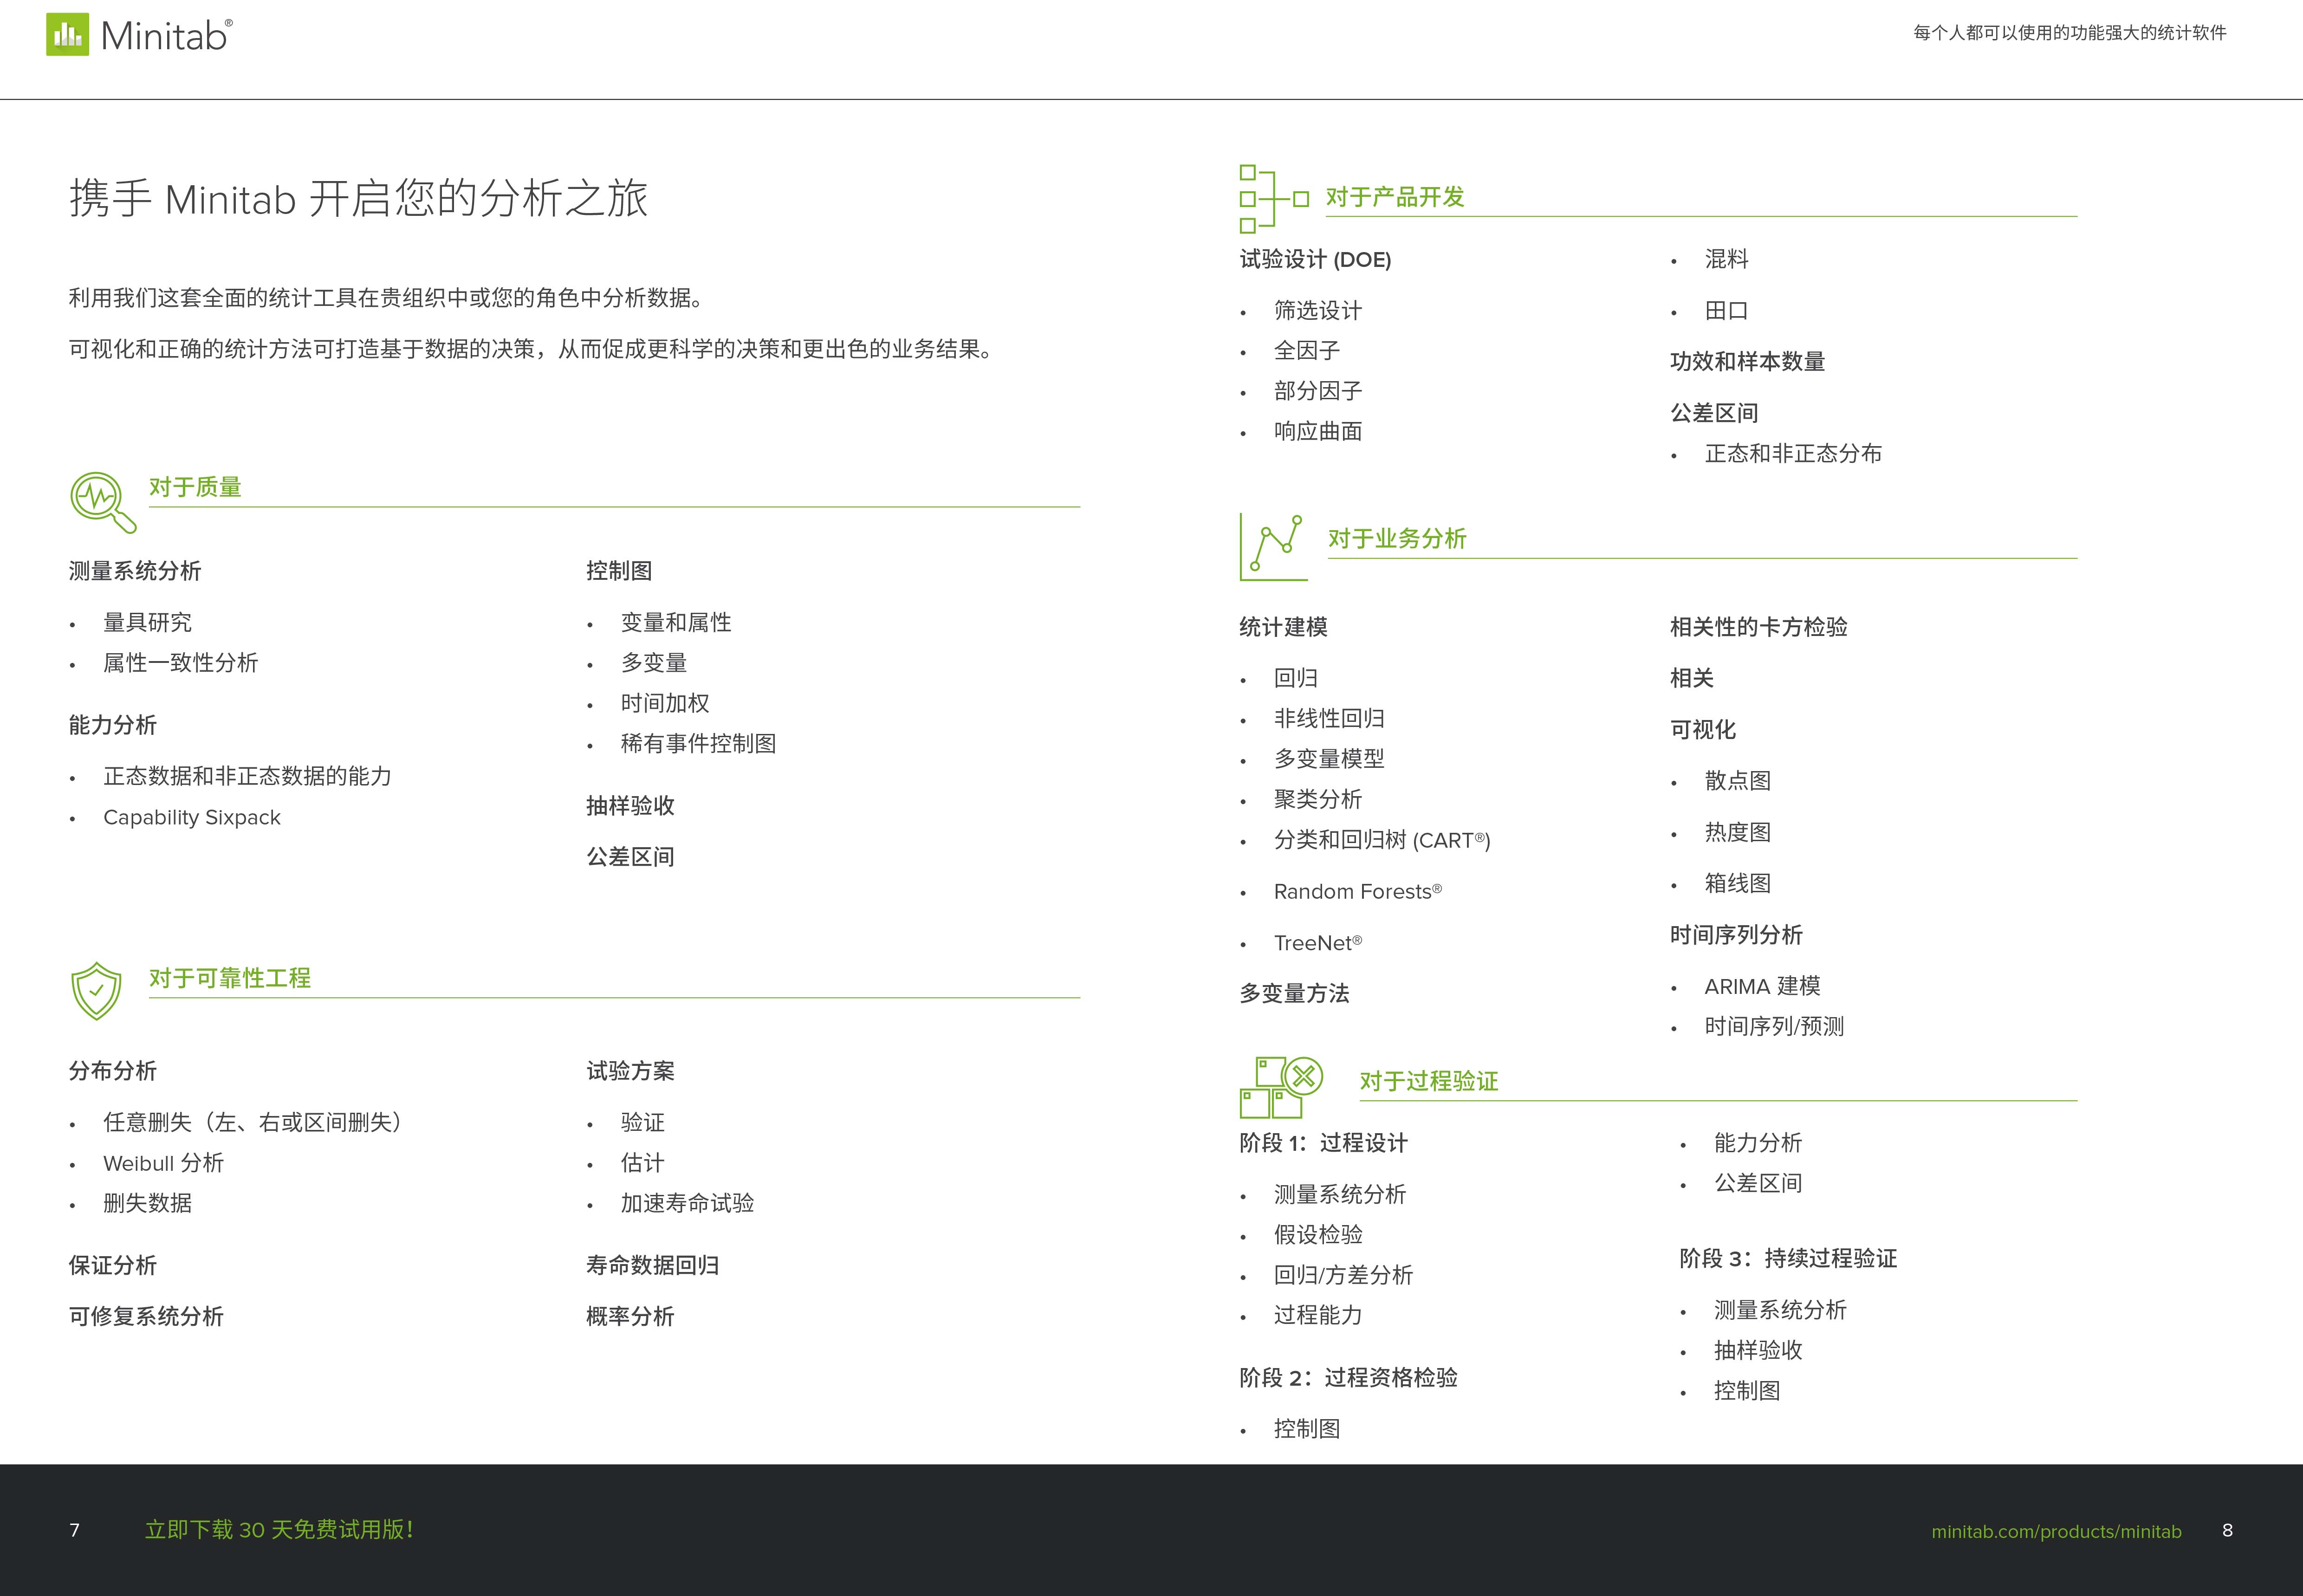Click the product development tree diagram icon

[1274, 199]
